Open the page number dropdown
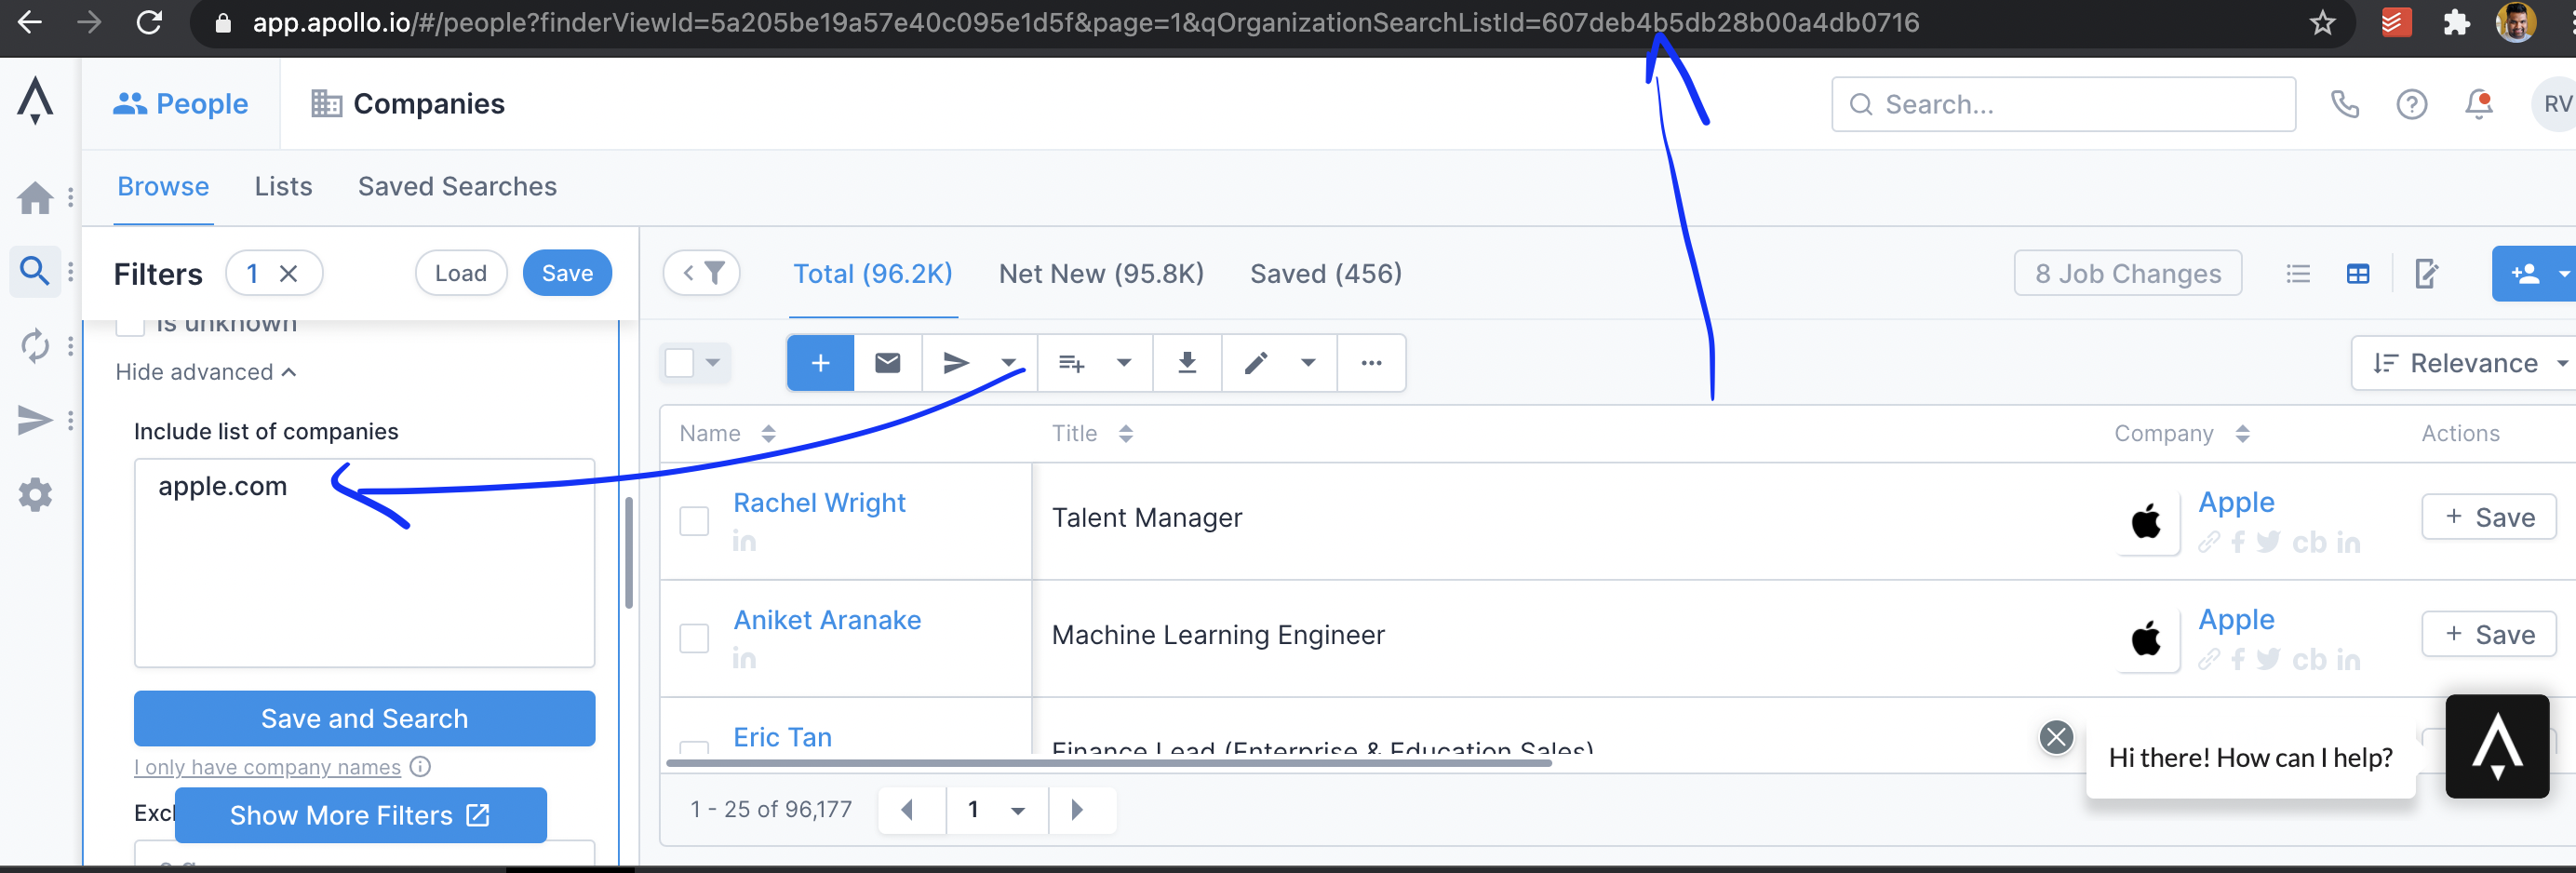2576x873 pixels. coord(1017,810)
